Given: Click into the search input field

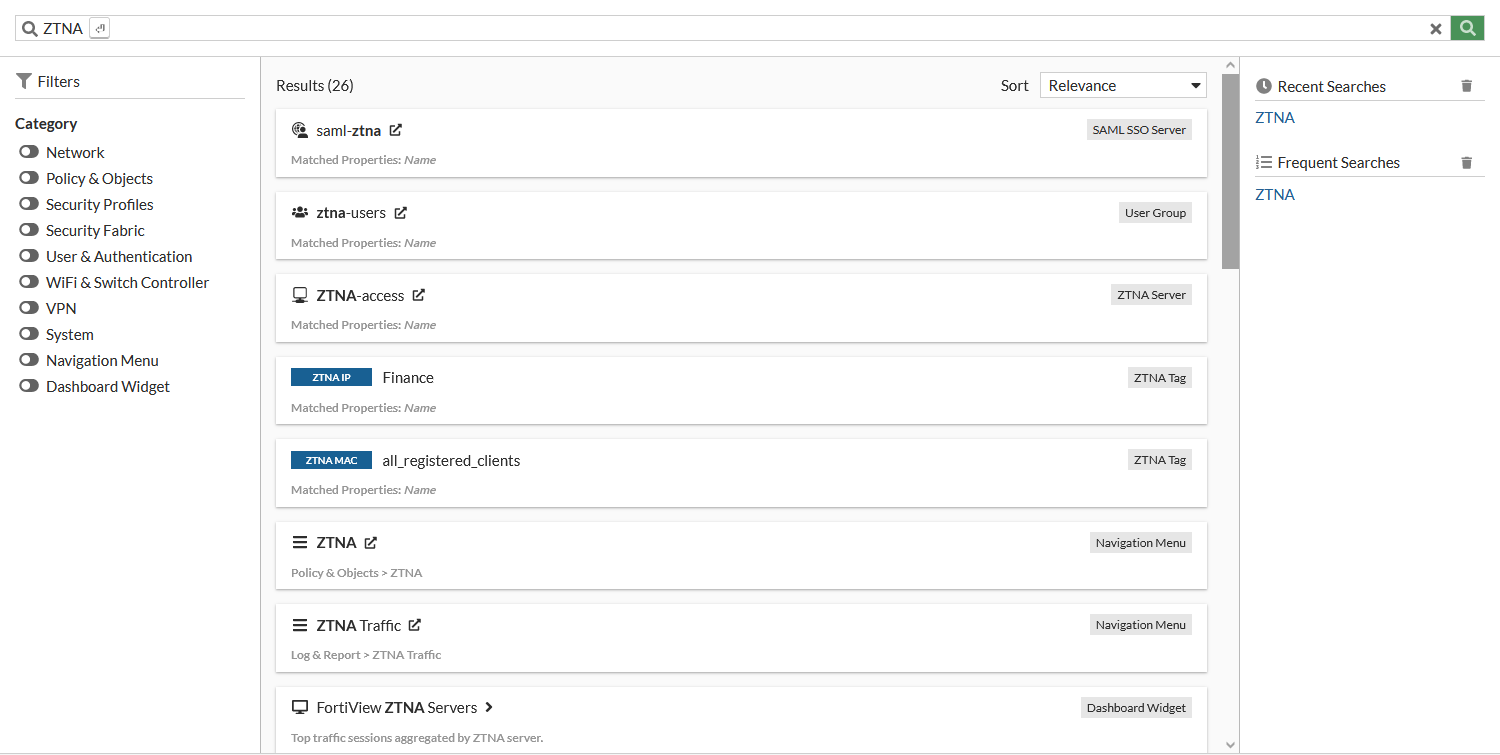Looking at the screenshot, I should [760, 29].
